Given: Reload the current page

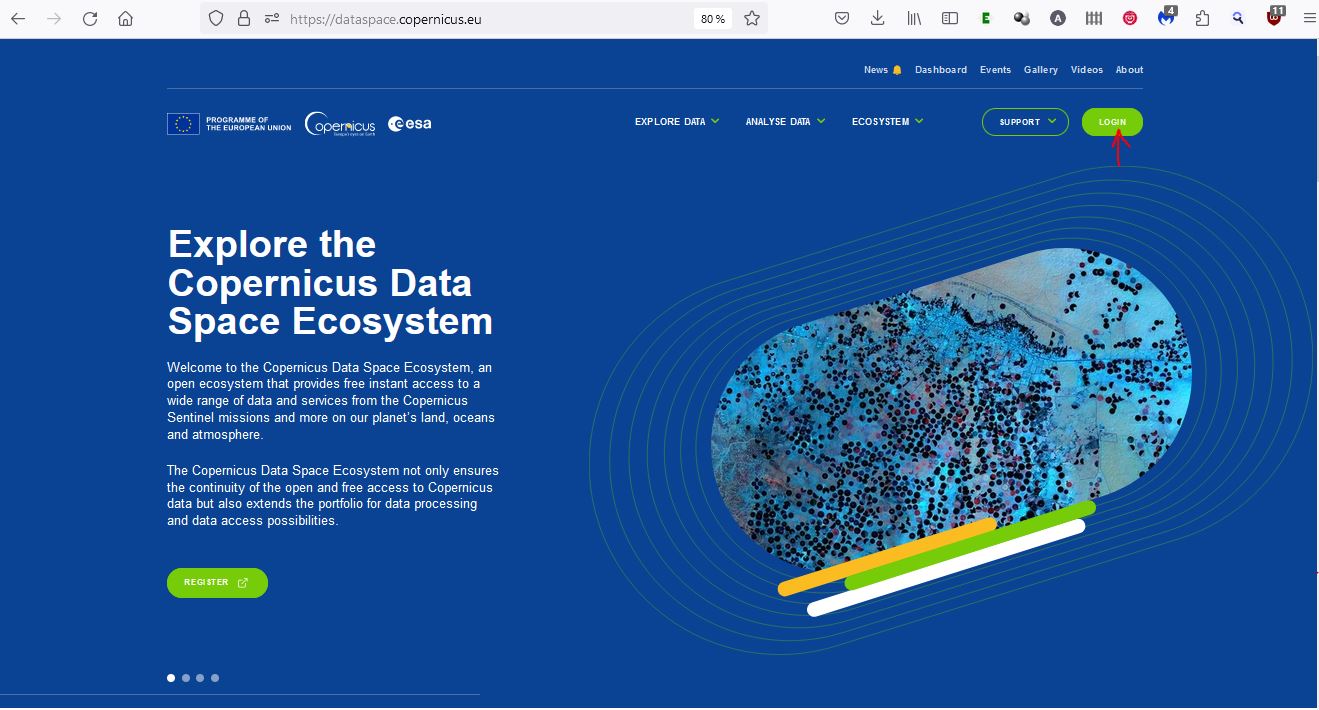Looking at the screenshot, I should click(x=90, y=19).
